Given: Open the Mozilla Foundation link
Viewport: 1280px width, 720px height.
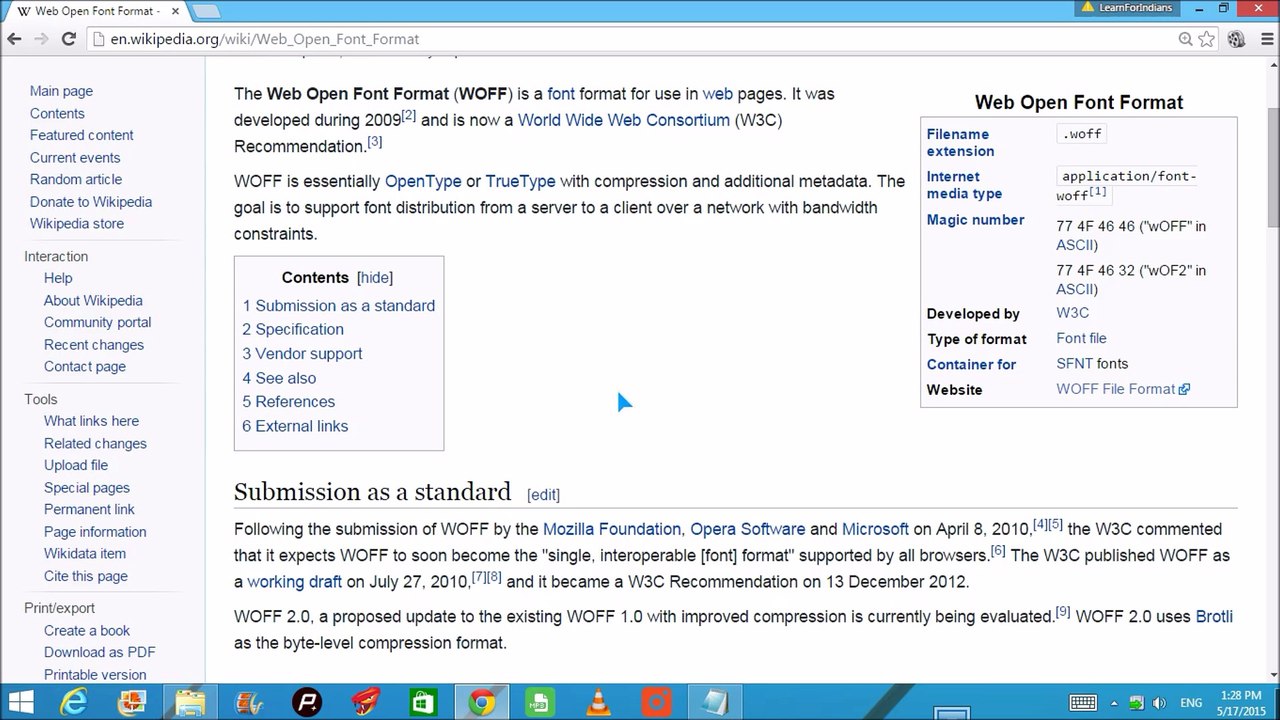Looking at the screenshot, I should (612, 529).
